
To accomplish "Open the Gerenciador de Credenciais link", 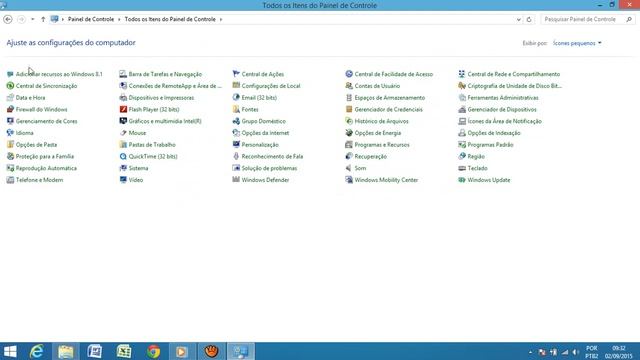I will tap(389, 109).
